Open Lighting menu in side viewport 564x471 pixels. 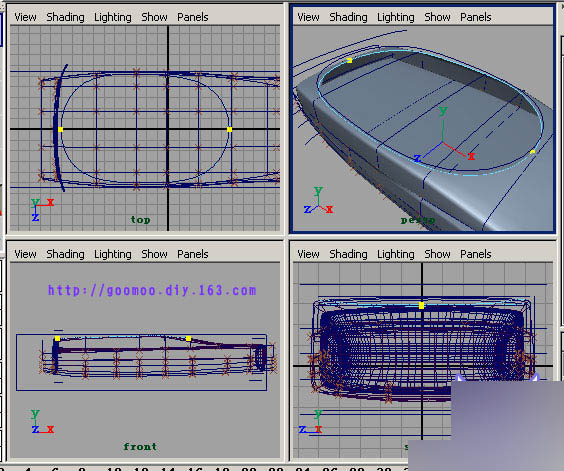tap(396, 254)
